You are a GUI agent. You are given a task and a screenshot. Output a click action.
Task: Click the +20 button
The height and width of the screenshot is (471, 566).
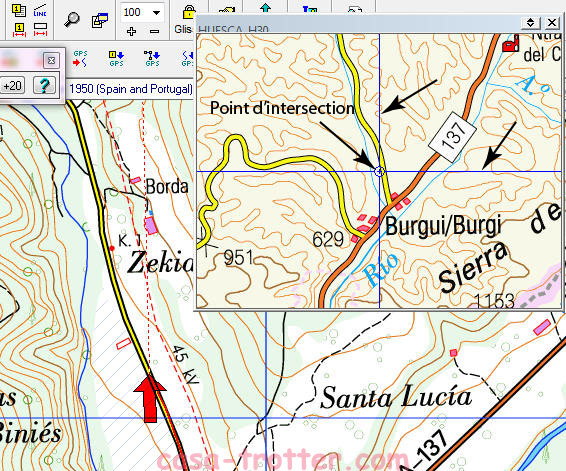click(x=12, y=86)
